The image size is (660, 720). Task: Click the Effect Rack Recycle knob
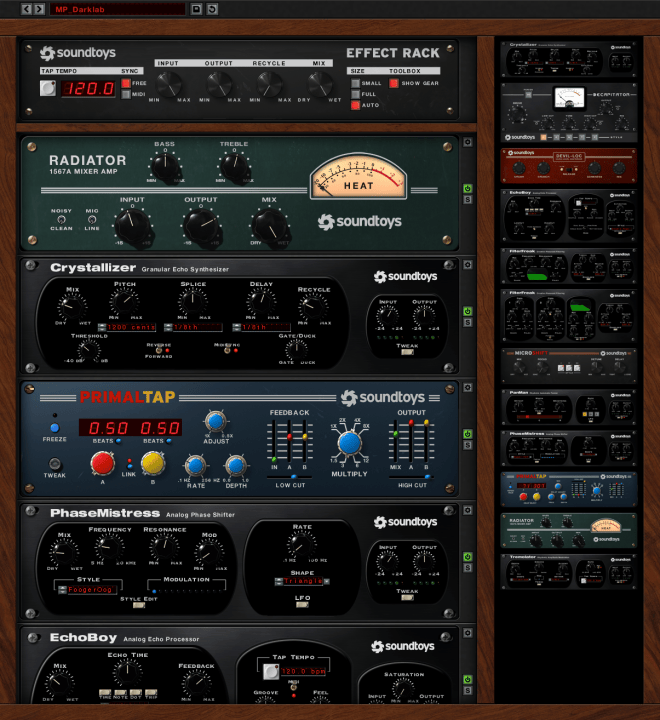click(269, 84)
